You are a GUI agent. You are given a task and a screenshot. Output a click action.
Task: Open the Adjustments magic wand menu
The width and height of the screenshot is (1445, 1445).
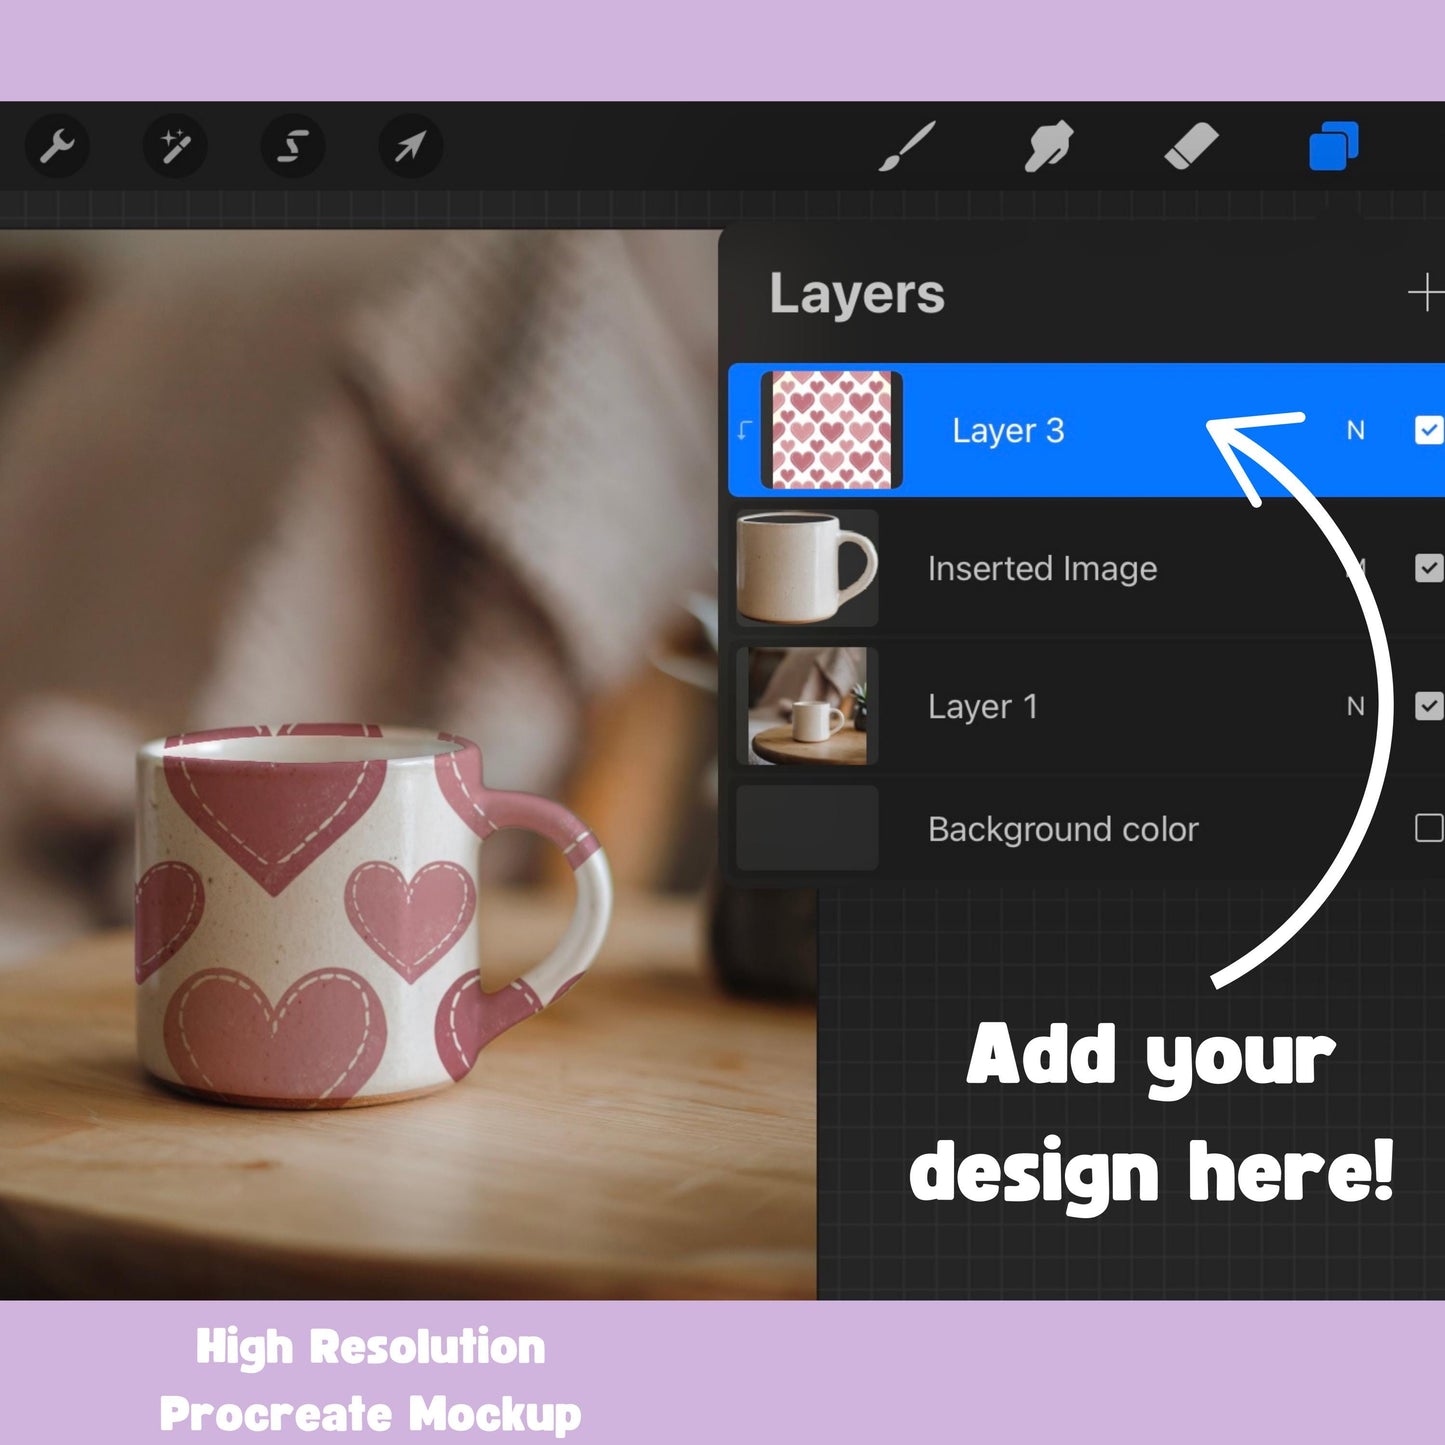click(x=175, y=146)
